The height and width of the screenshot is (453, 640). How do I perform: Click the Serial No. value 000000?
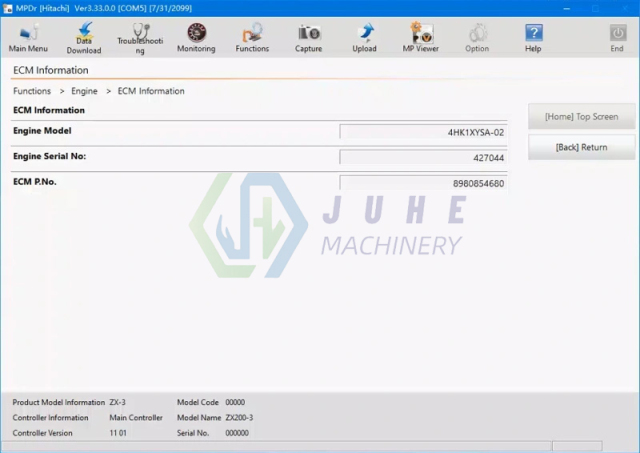(237, 433)
